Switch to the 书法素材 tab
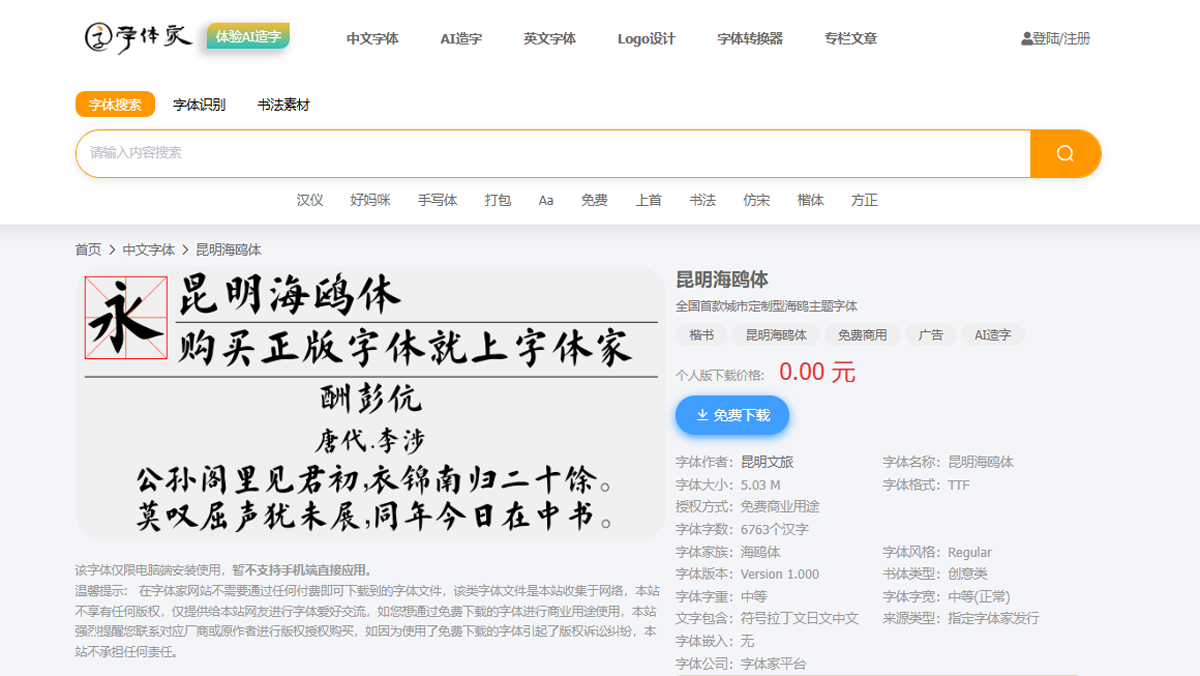The width and height of the screenshot is (1200, 676). pyautogui.click(x=283, y=104)
